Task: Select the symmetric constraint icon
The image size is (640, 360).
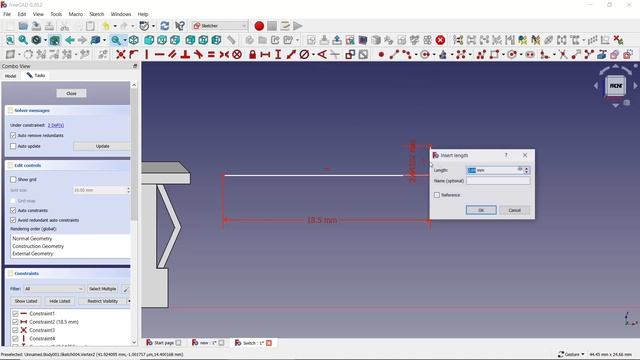Action: (224, 54)
